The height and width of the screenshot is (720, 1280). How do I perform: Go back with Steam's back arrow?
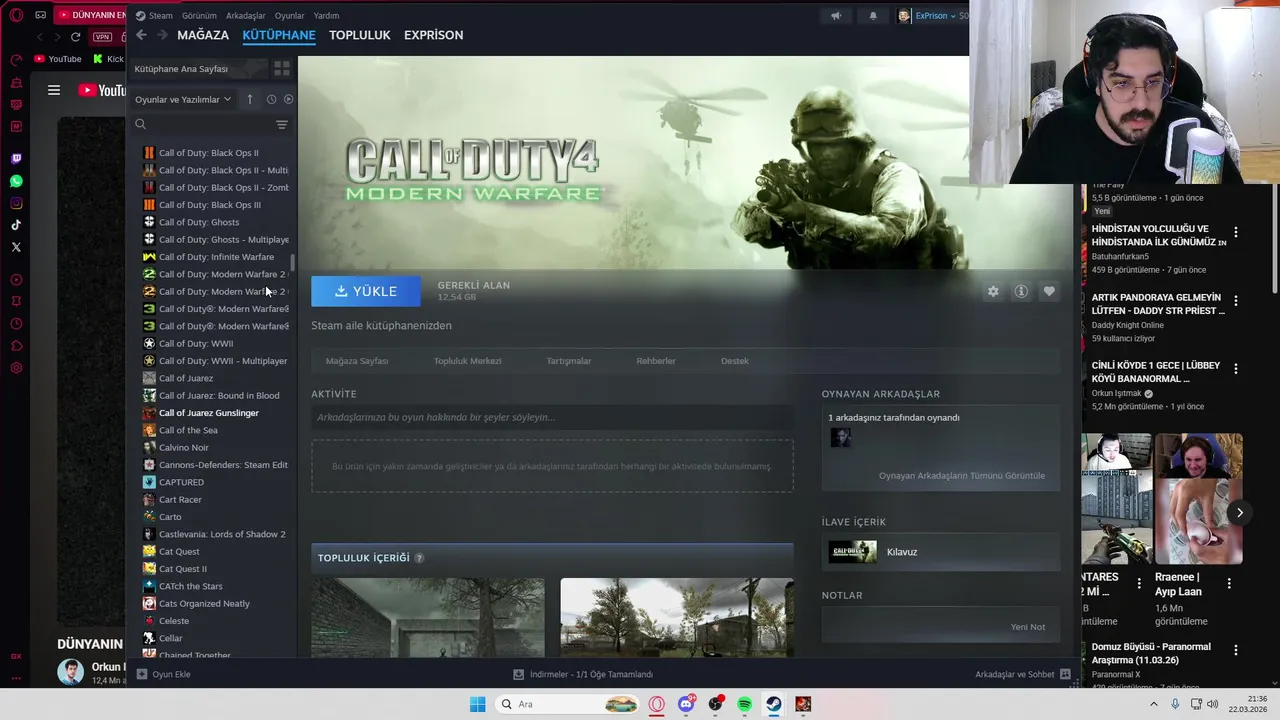click(x=141, y=35)
